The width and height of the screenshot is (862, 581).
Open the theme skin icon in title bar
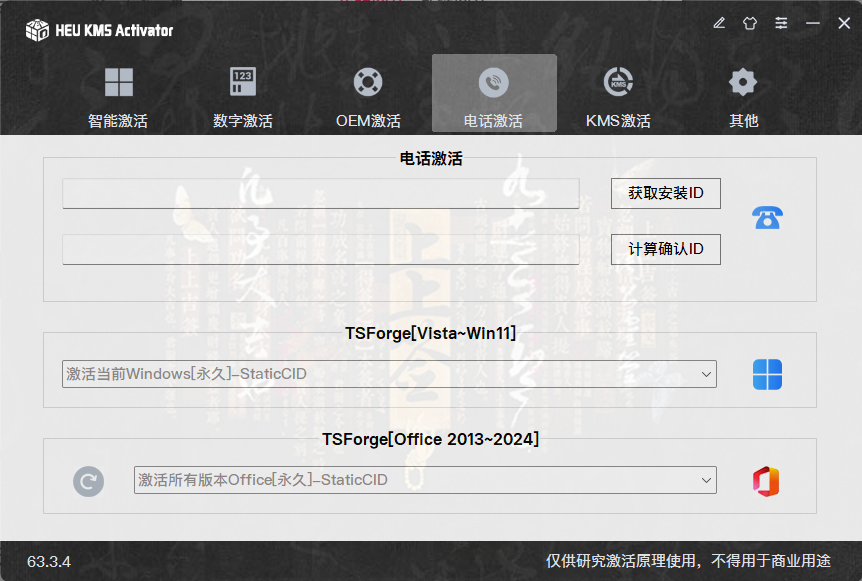pos(750,22)
